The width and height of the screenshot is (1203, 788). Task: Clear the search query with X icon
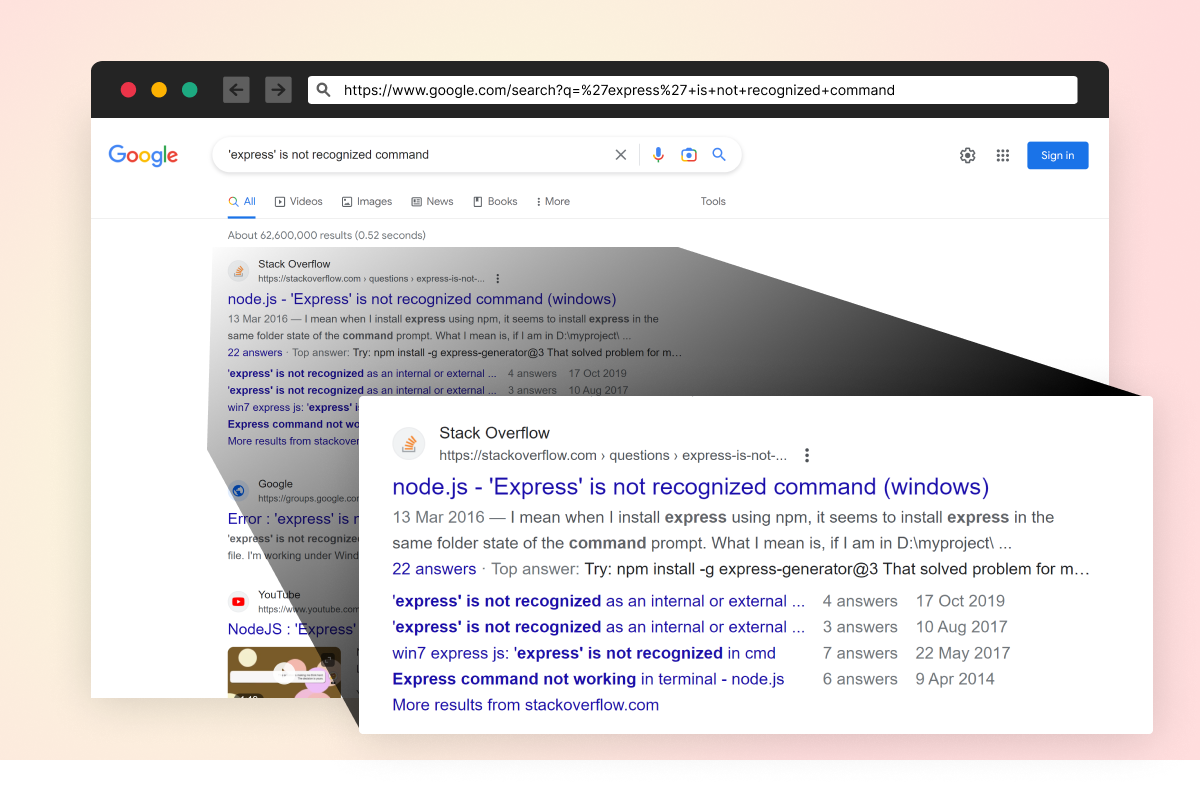tap(621, 155)
